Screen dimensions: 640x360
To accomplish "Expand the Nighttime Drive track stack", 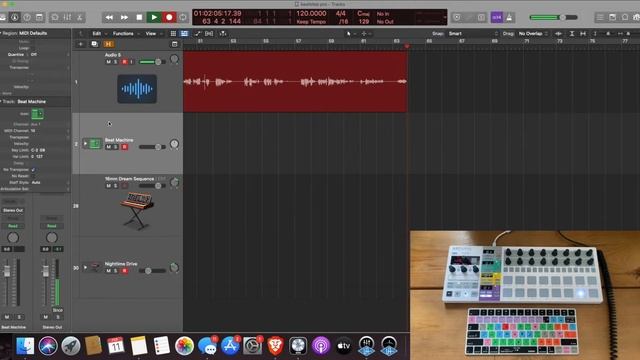I will tap(85, 268).
